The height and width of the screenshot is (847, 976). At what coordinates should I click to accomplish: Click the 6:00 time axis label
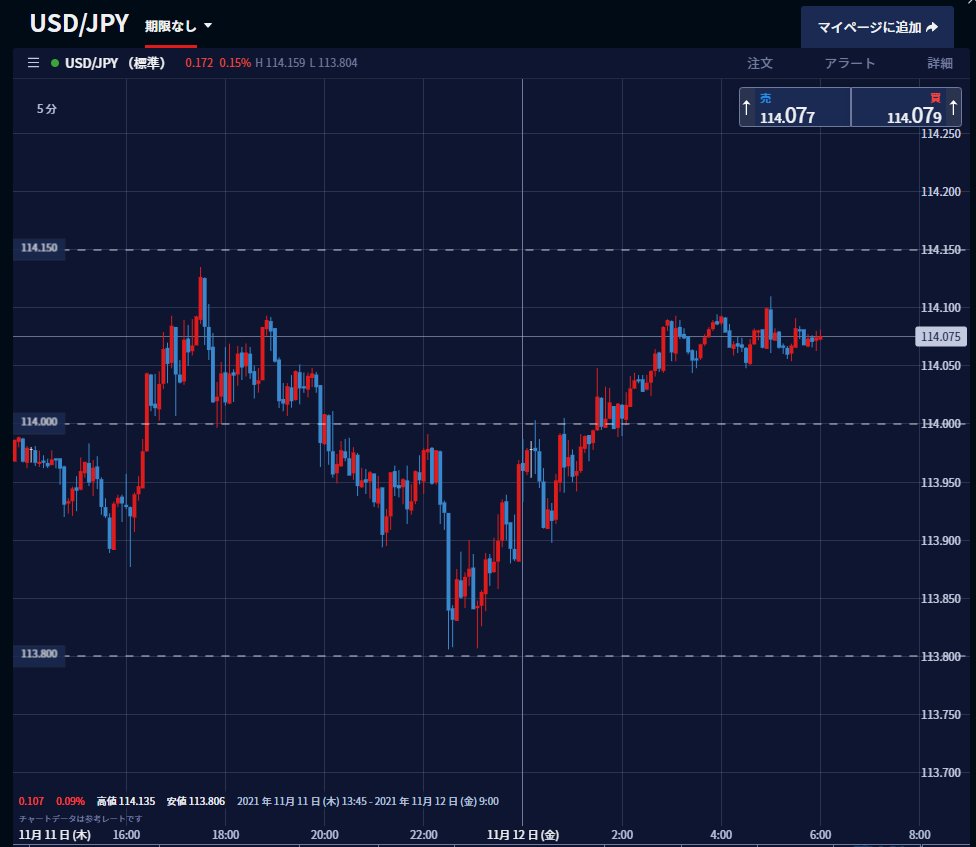(x=820, y=835)
